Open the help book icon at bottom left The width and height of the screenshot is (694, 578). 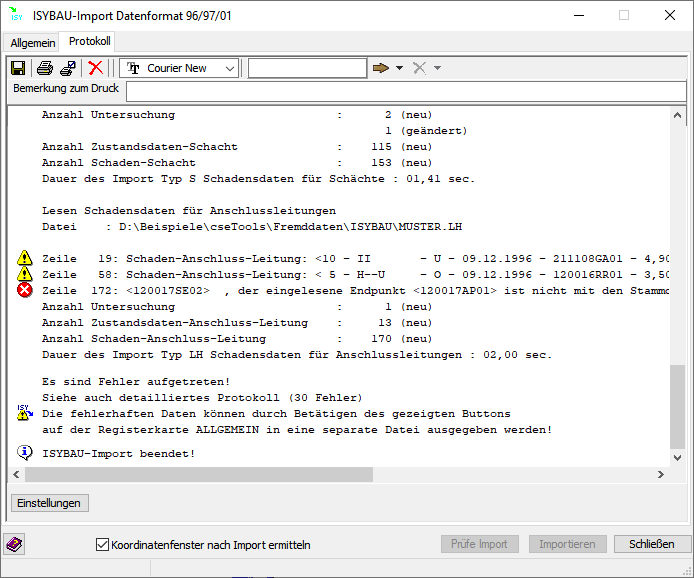click(15, 544)
